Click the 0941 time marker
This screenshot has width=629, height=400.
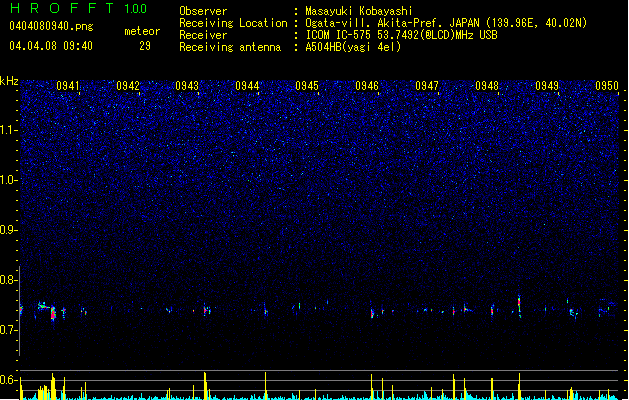(68, 86)
